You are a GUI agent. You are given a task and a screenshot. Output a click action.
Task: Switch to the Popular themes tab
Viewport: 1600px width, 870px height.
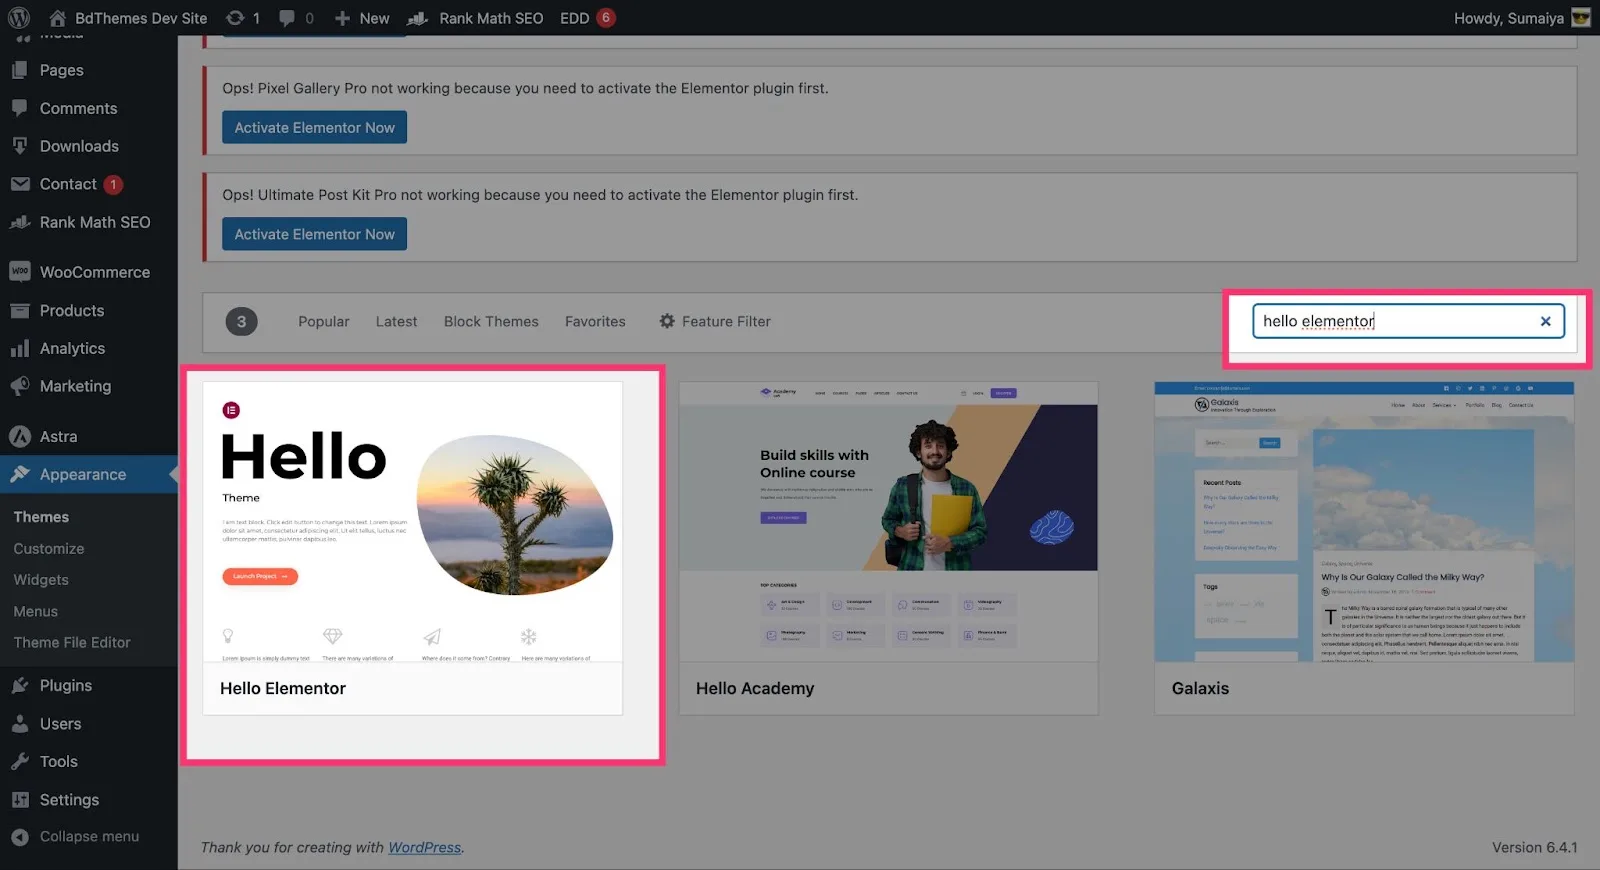tap(324, 321)
